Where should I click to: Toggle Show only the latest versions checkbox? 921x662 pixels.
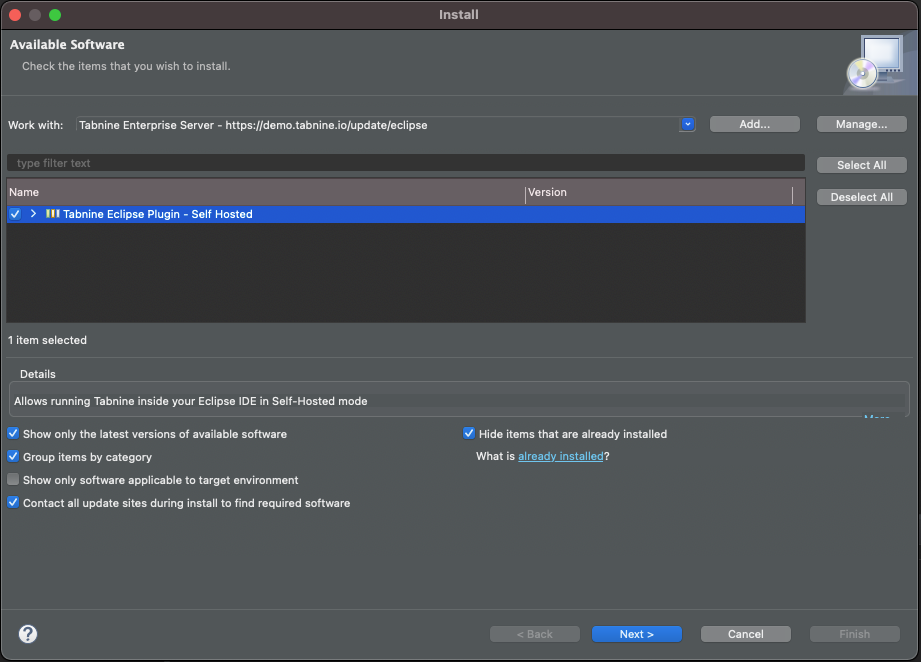13,434
